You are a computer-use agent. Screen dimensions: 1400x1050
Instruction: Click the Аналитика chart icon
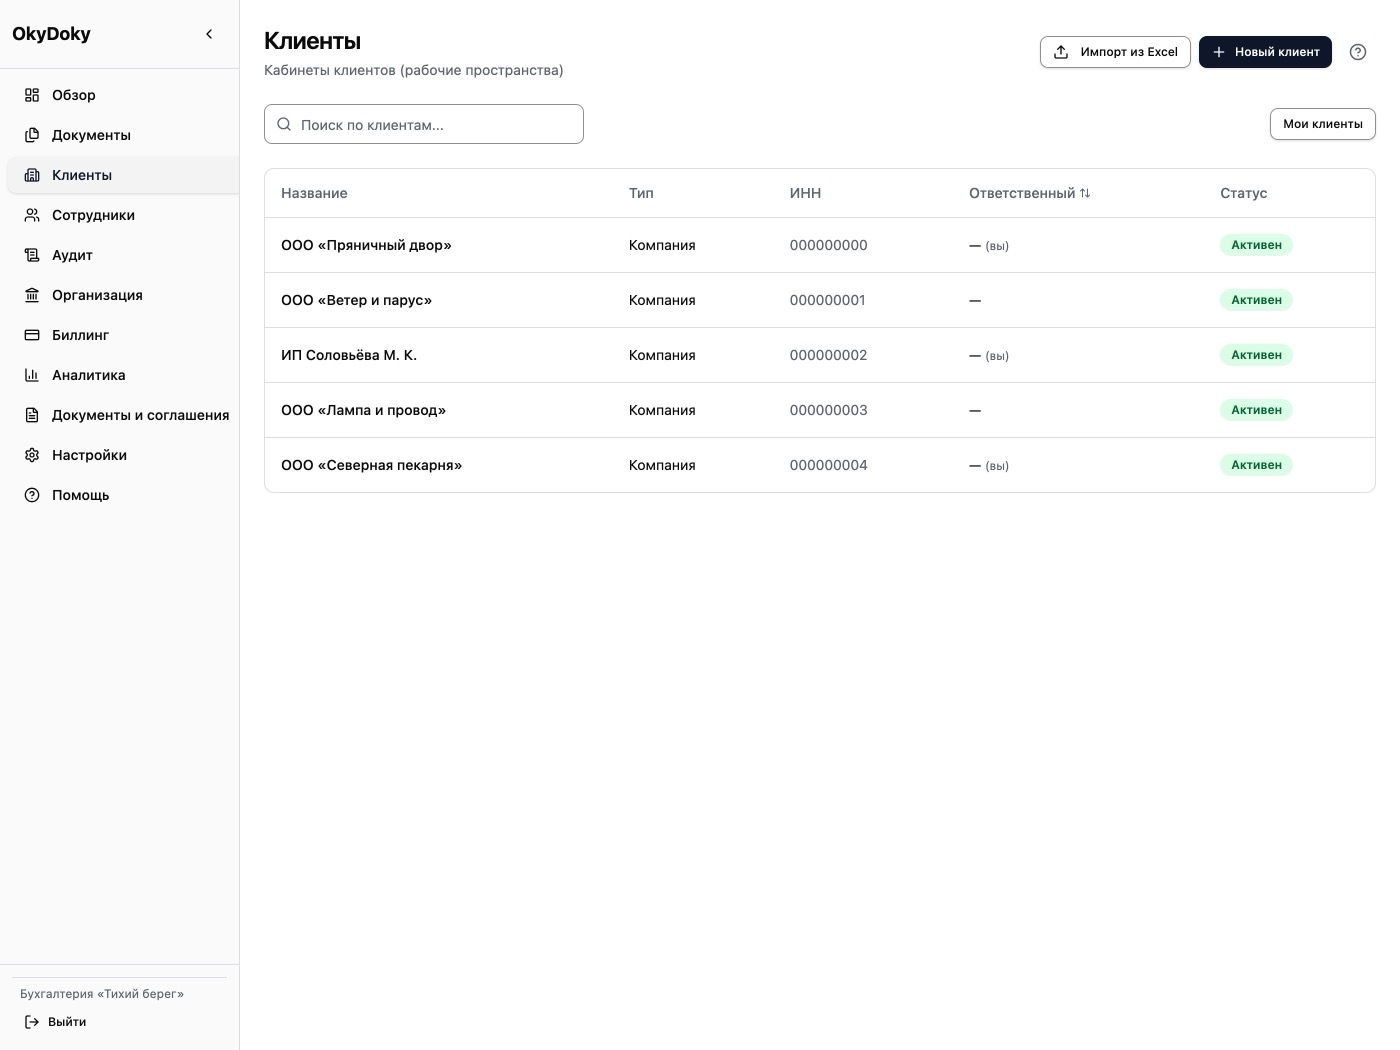[32, 375]
